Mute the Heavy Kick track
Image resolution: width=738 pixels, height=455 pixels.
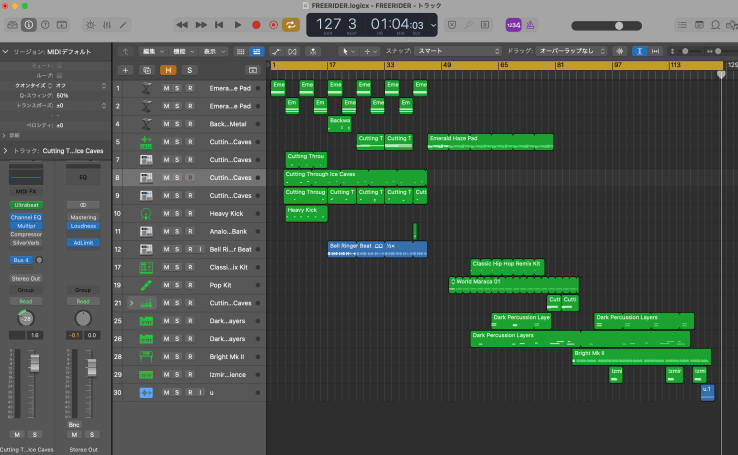[x=167, y=213]
